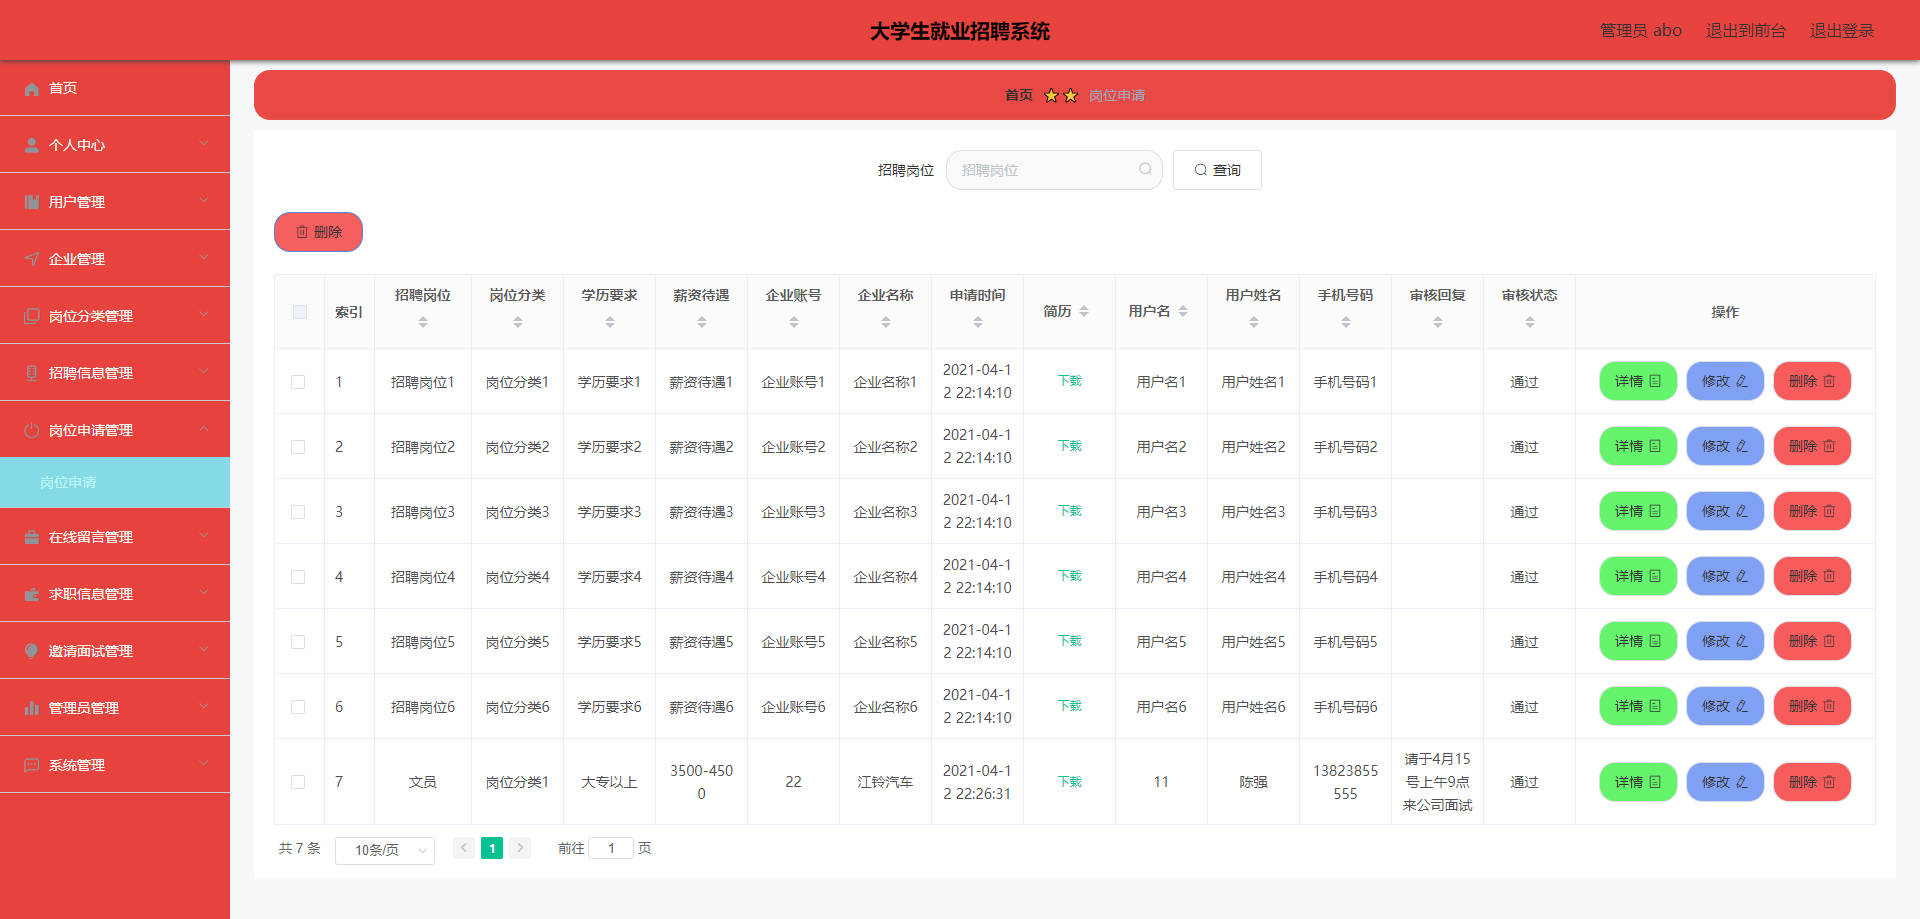Image resolution: width=1920 pixels, height=919 pixels.
Task: Click the icon beside 邀请面试管理
Action: click(x=32, y=652)
